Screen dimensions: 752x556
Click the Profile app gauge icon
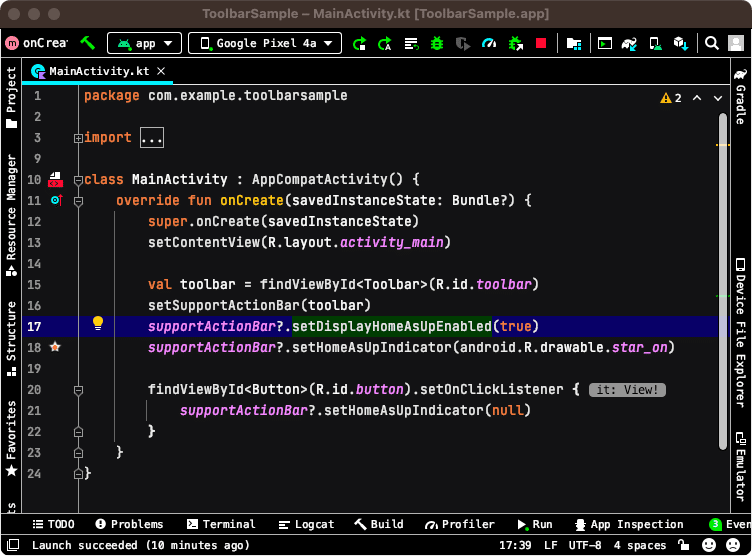489,44
